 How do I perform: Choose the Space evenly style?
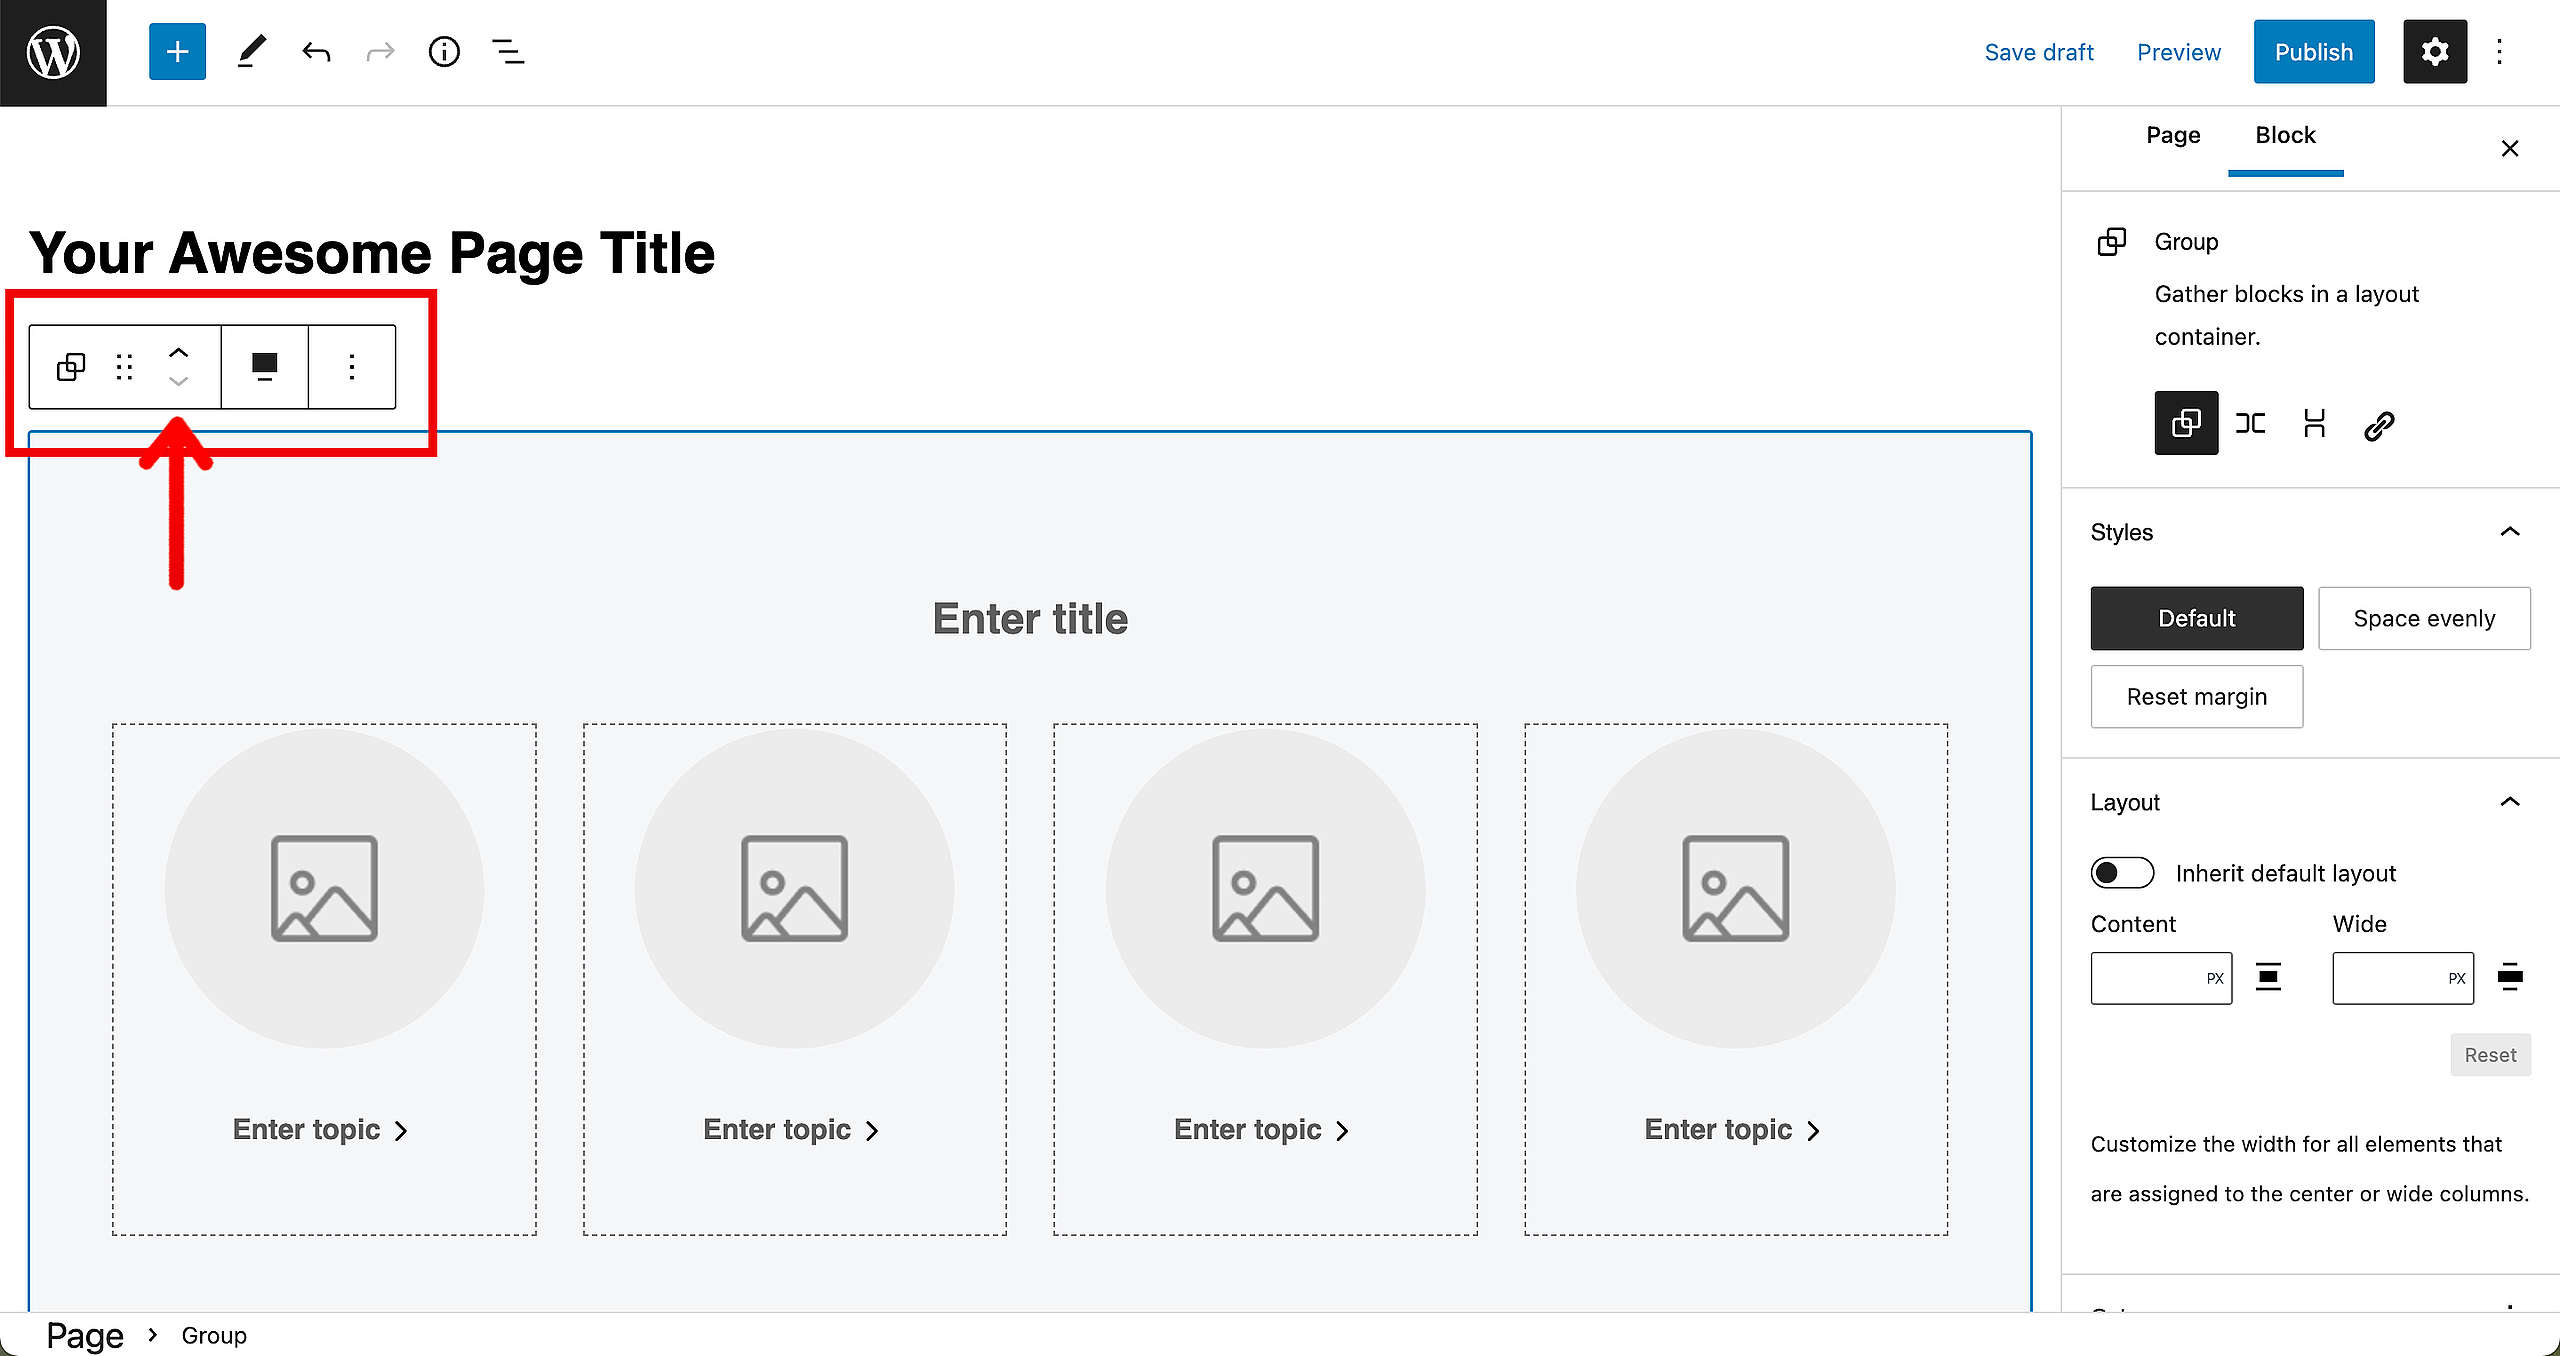coord(2424,618)
